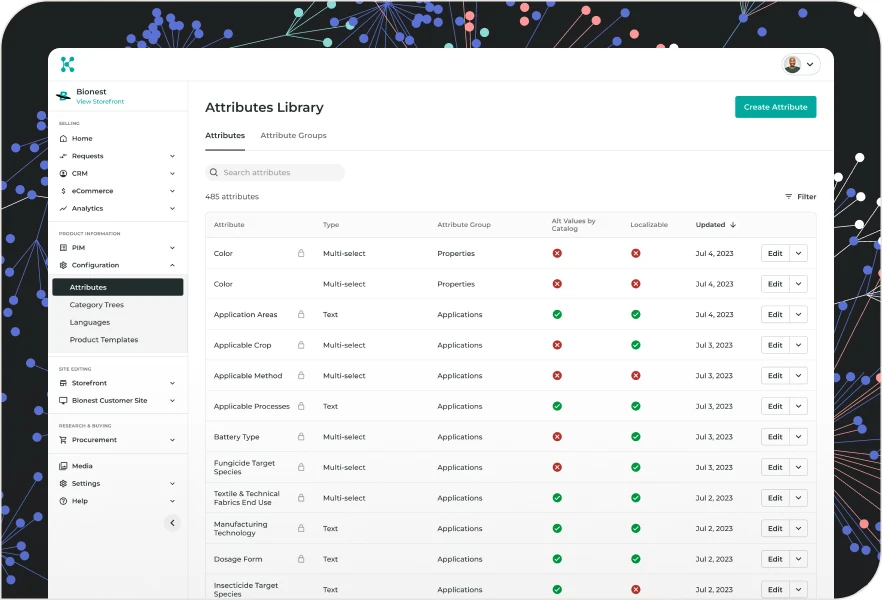The height and width of the screenshot is (600, 882).
Task: Click the eCommerce dollar icon
Action: point(64,191)
